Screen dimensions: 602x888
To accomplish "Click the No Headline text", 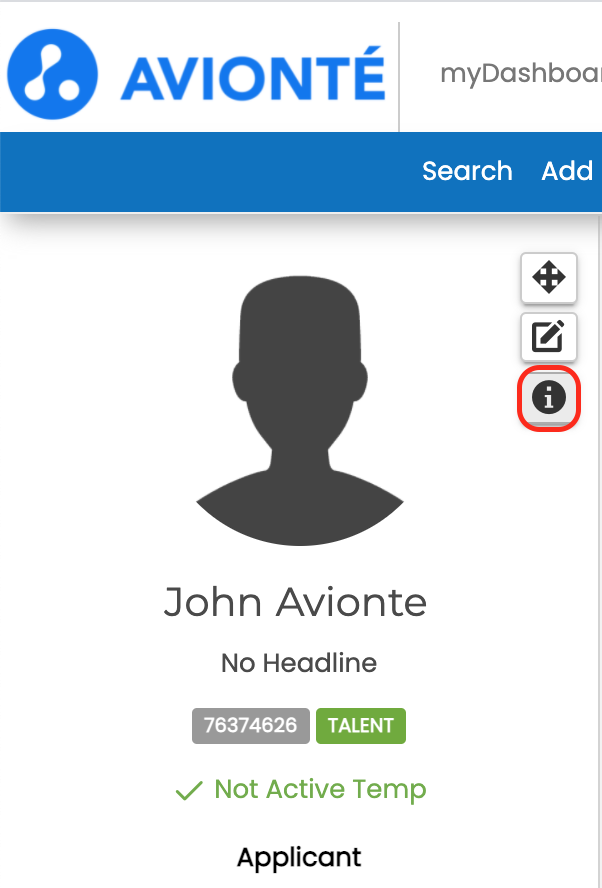I will coord(299,663).
